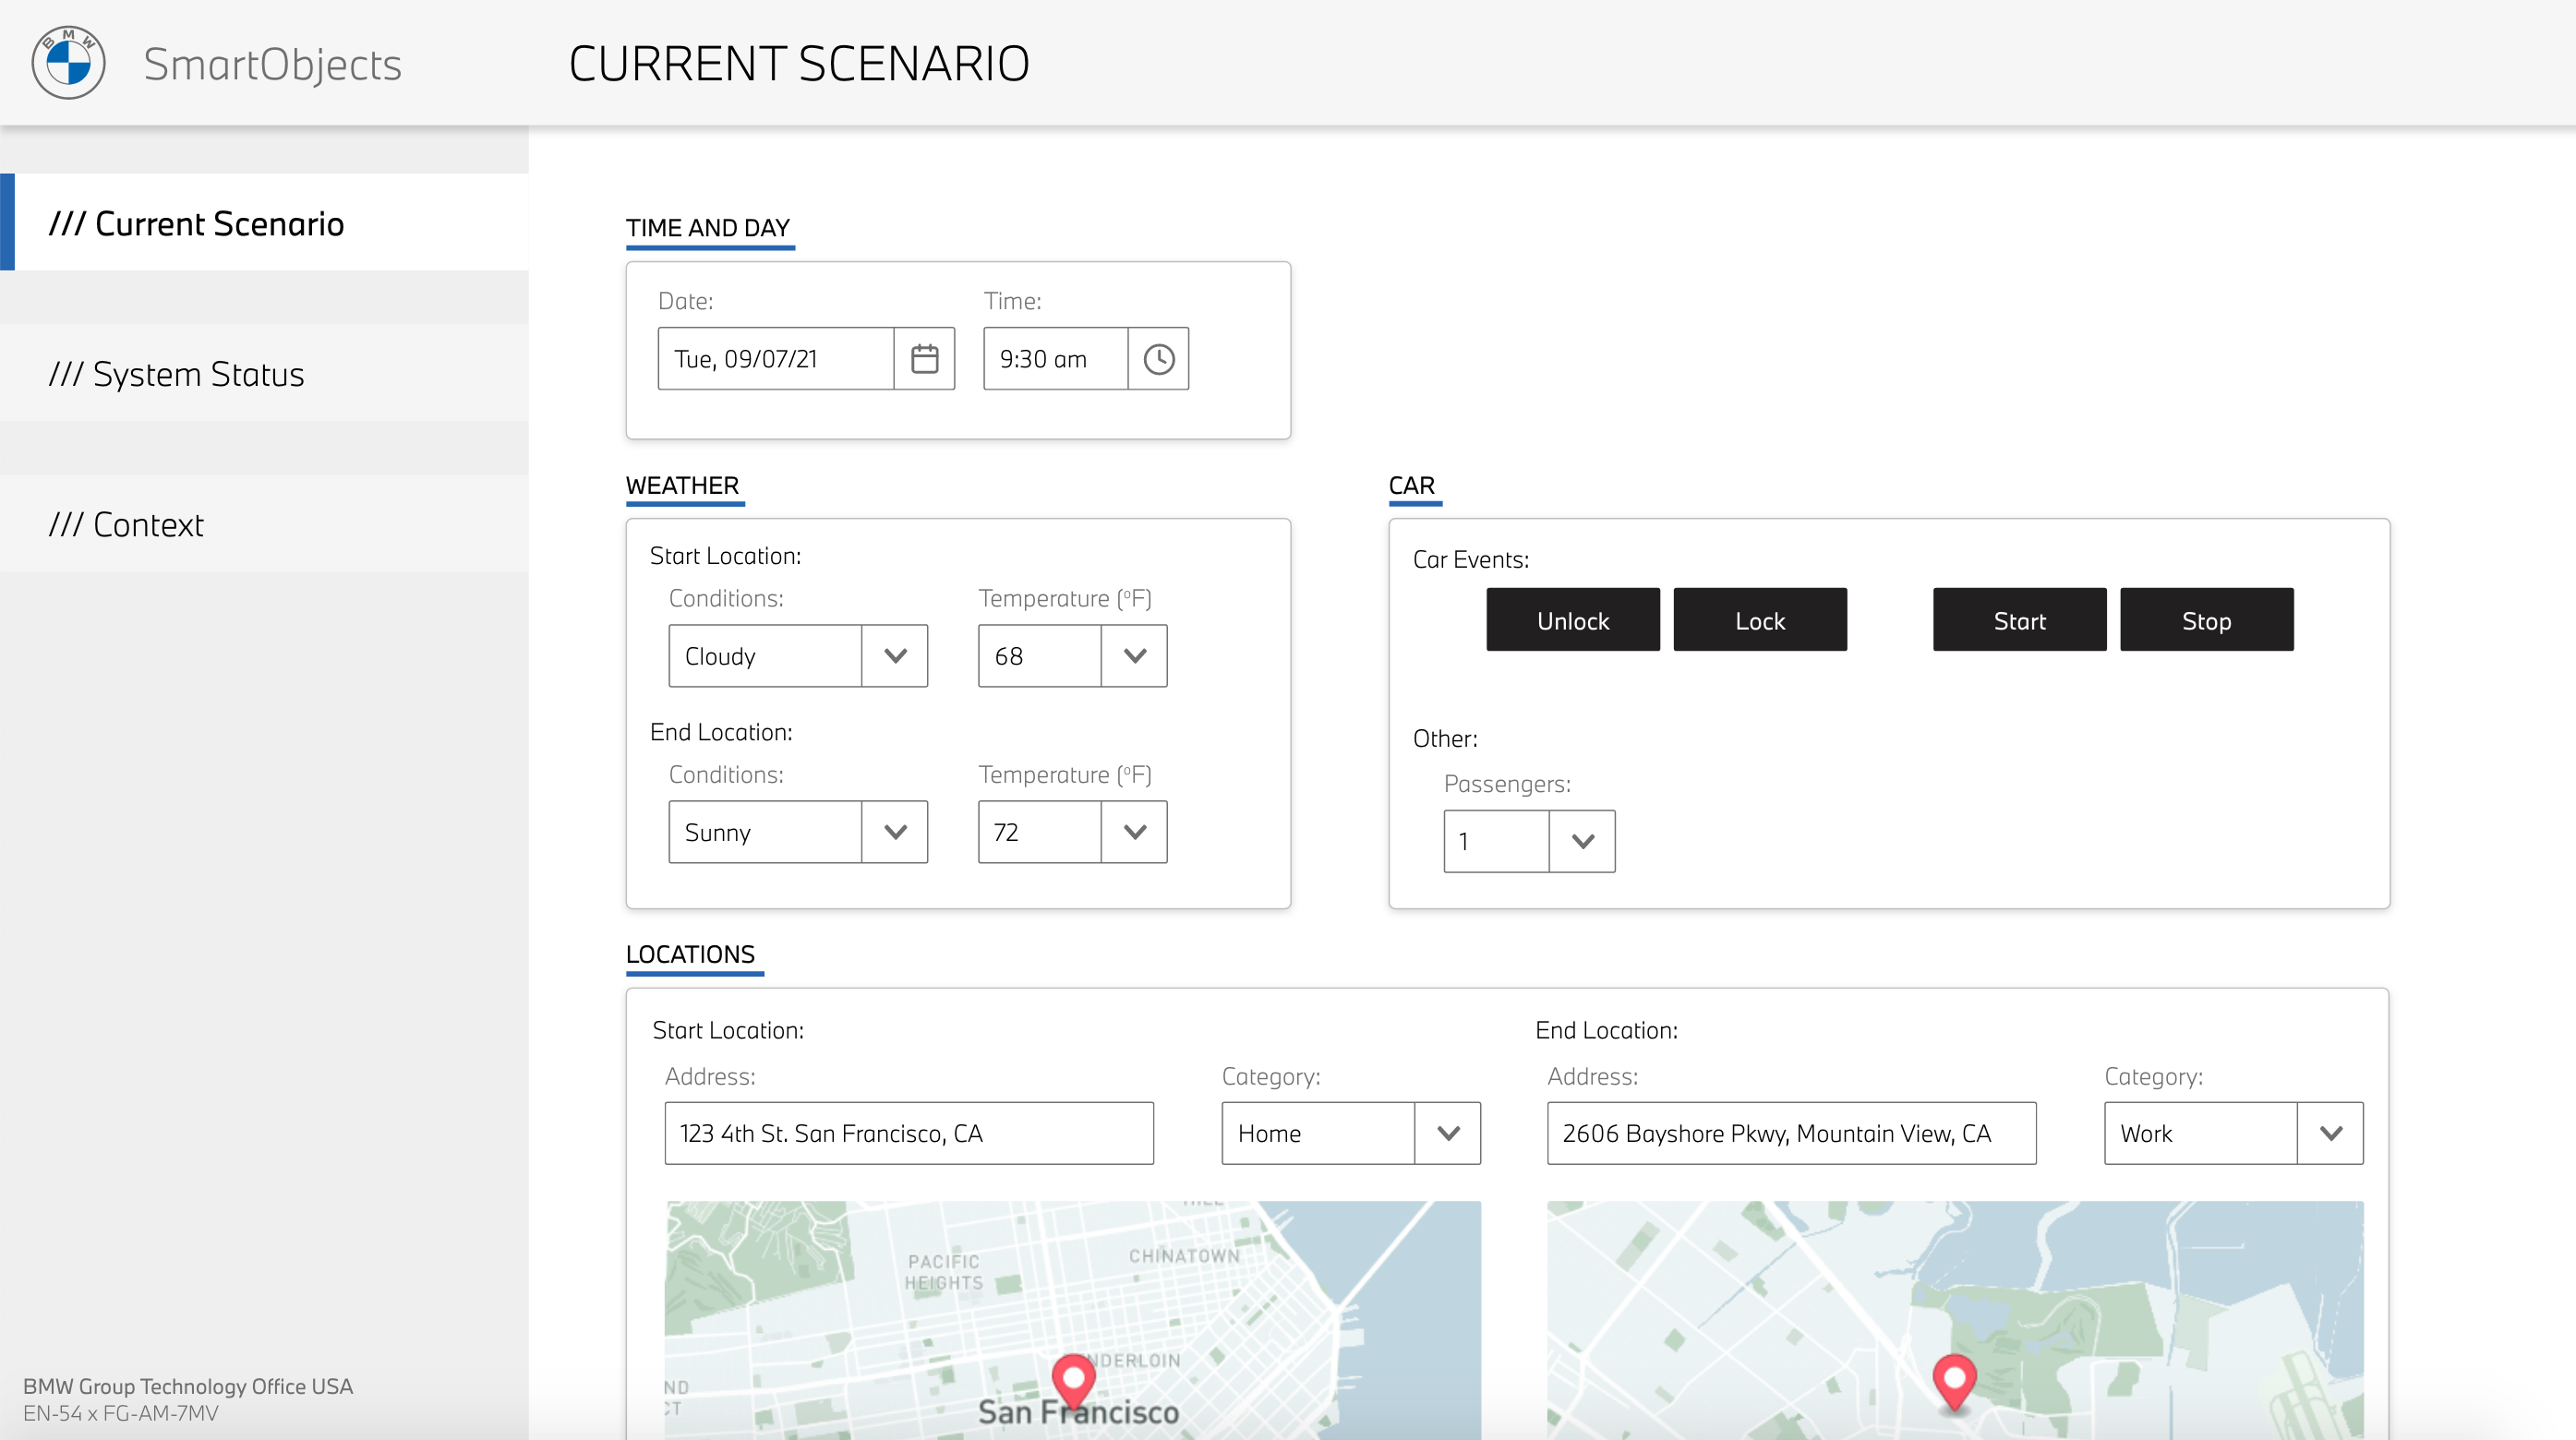2576x1440 pixels.
Task: Click the Lock car event button
Action: (x=1760, y=620)
